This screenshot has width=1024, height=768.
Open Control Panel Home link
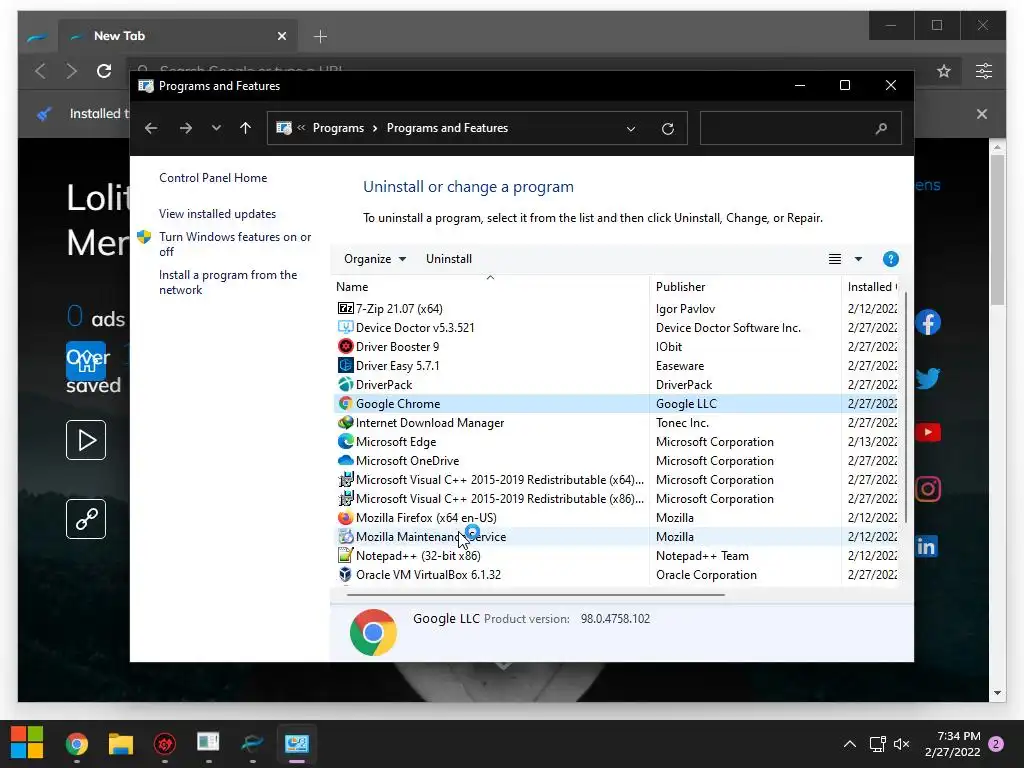(x=213, y=178)
